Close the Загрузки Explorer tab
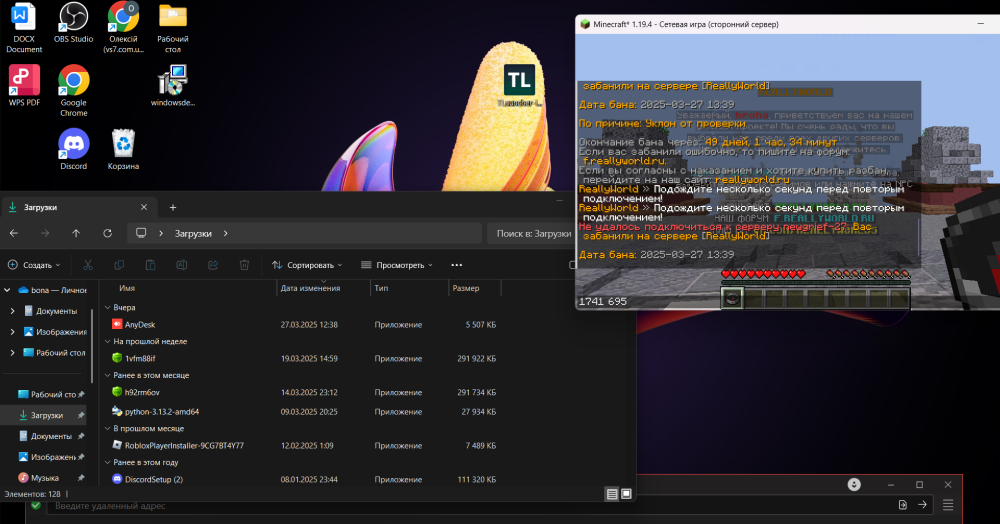 tap(143, 207)
